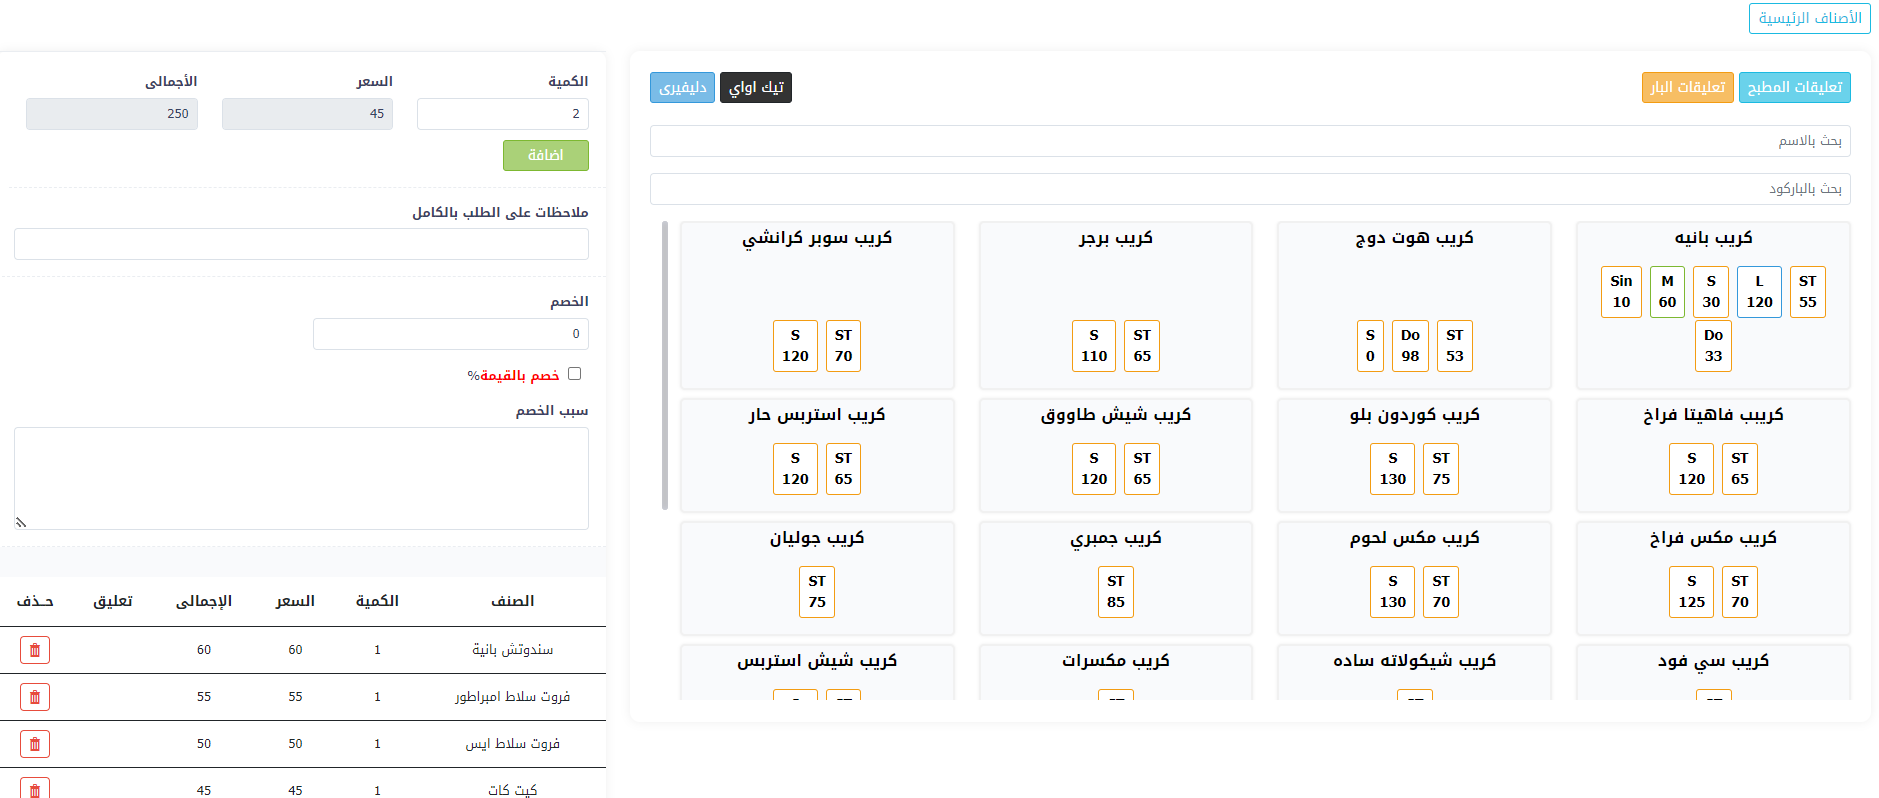Click the بحث بالباركود barcode search field
This screenshot has height=798, width=1879.
click(x=1249, y=189)
